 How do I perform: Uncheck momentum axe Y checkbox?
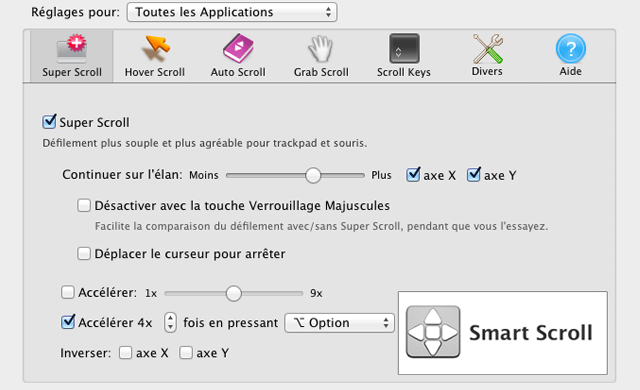[x=474, y=175]
